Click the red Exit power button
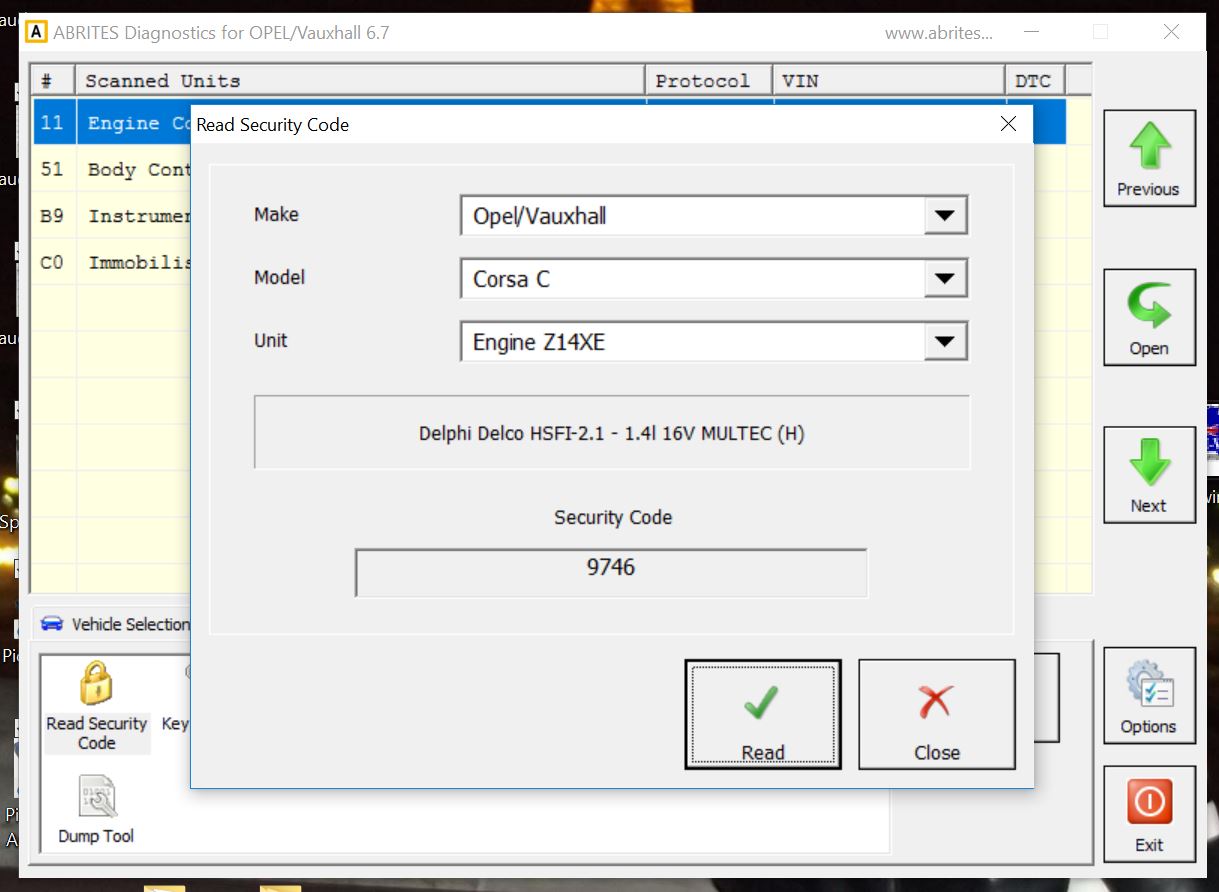The height and width of the screenshot is (892, 1219). [x=1149, y=814]
